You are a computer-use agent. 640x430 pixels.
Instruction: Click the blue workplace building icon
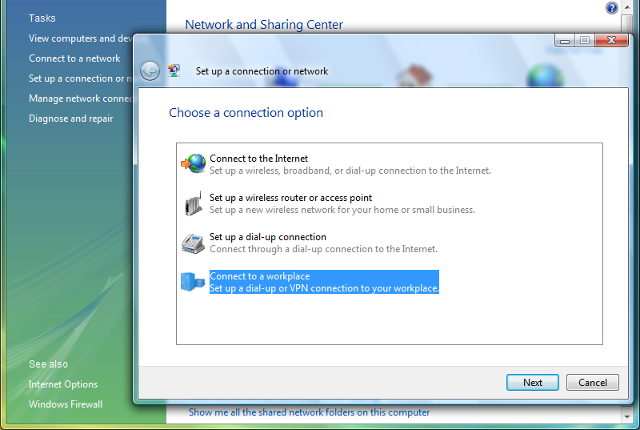pos(193,282)
